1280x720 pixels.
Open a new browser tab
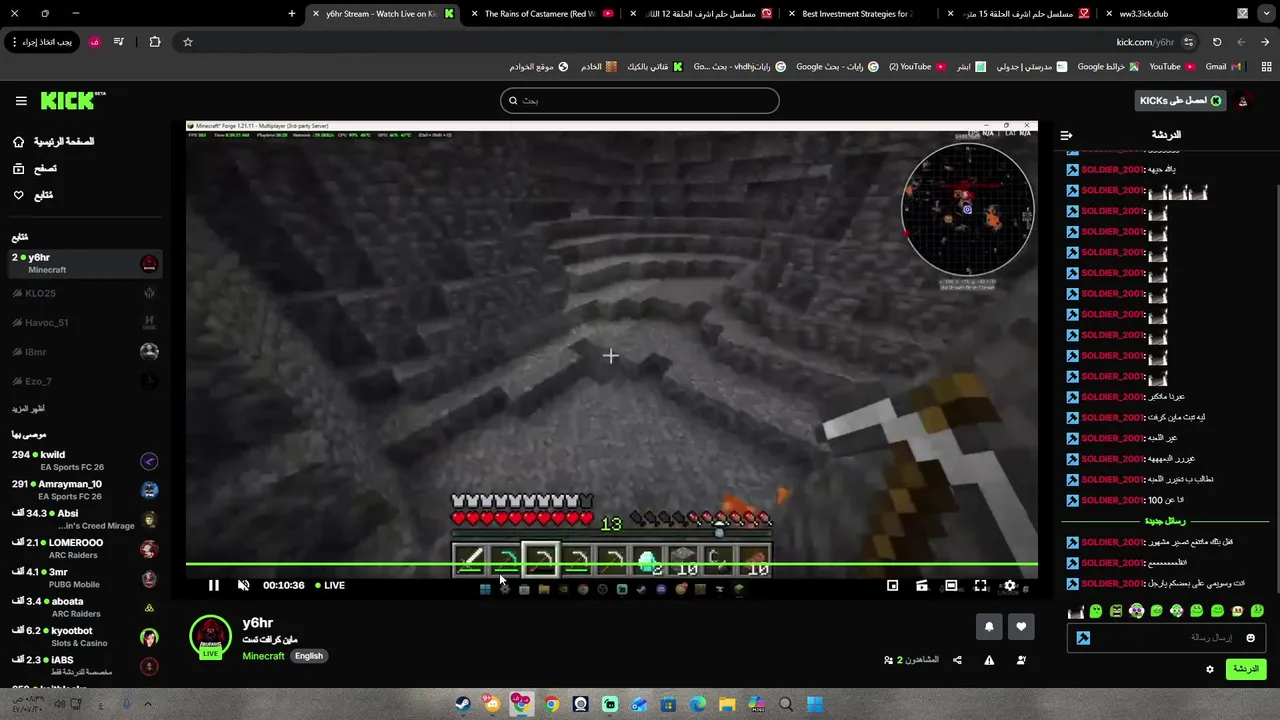click(292, 14)
